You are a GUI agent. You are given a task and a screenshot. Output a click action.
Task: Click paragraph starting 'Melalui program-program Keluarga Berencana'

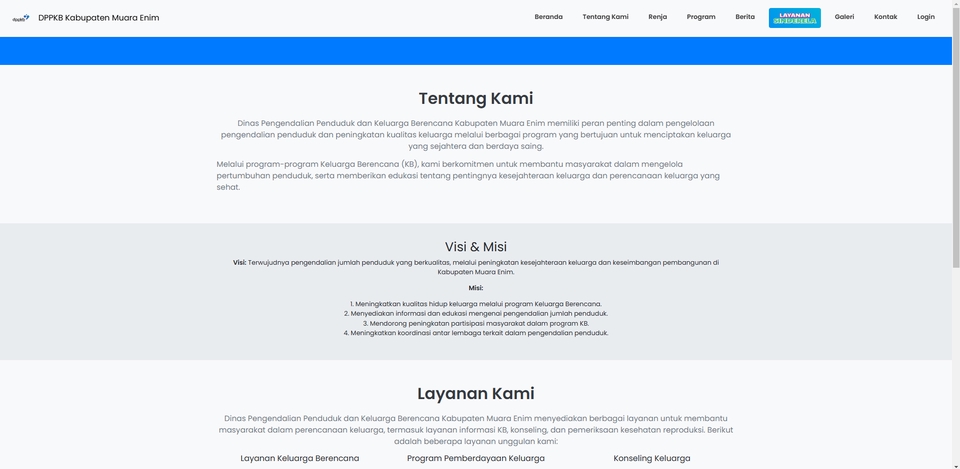point(468,176)
